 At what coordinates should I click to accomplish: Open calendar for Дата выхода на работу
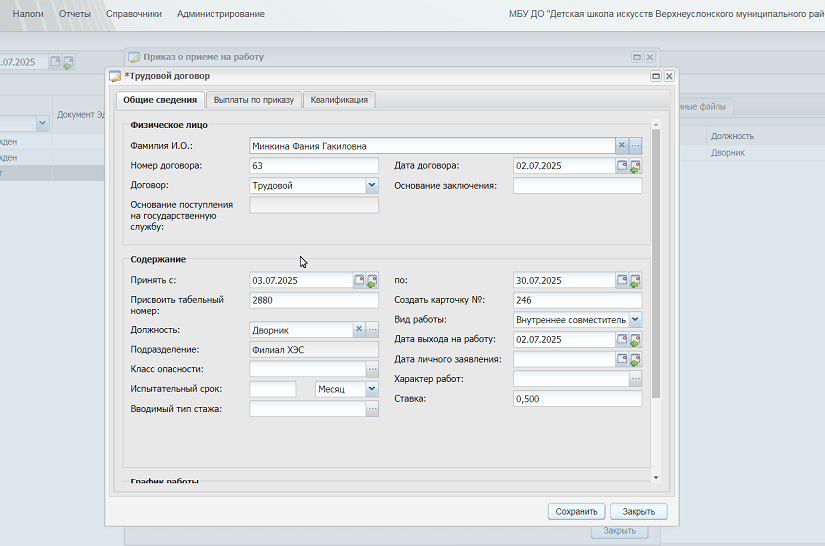[x=622, y=339]
